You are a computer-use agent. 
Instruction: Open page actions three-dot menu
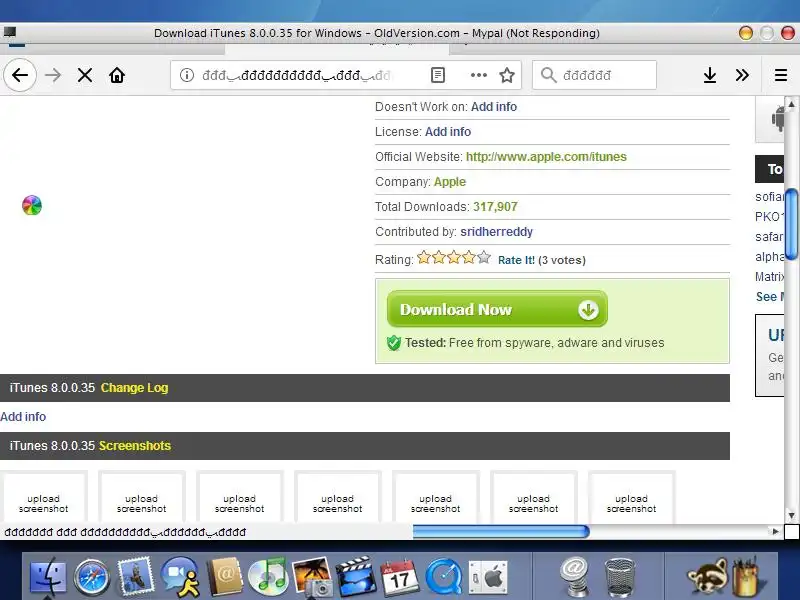point(479,76)
